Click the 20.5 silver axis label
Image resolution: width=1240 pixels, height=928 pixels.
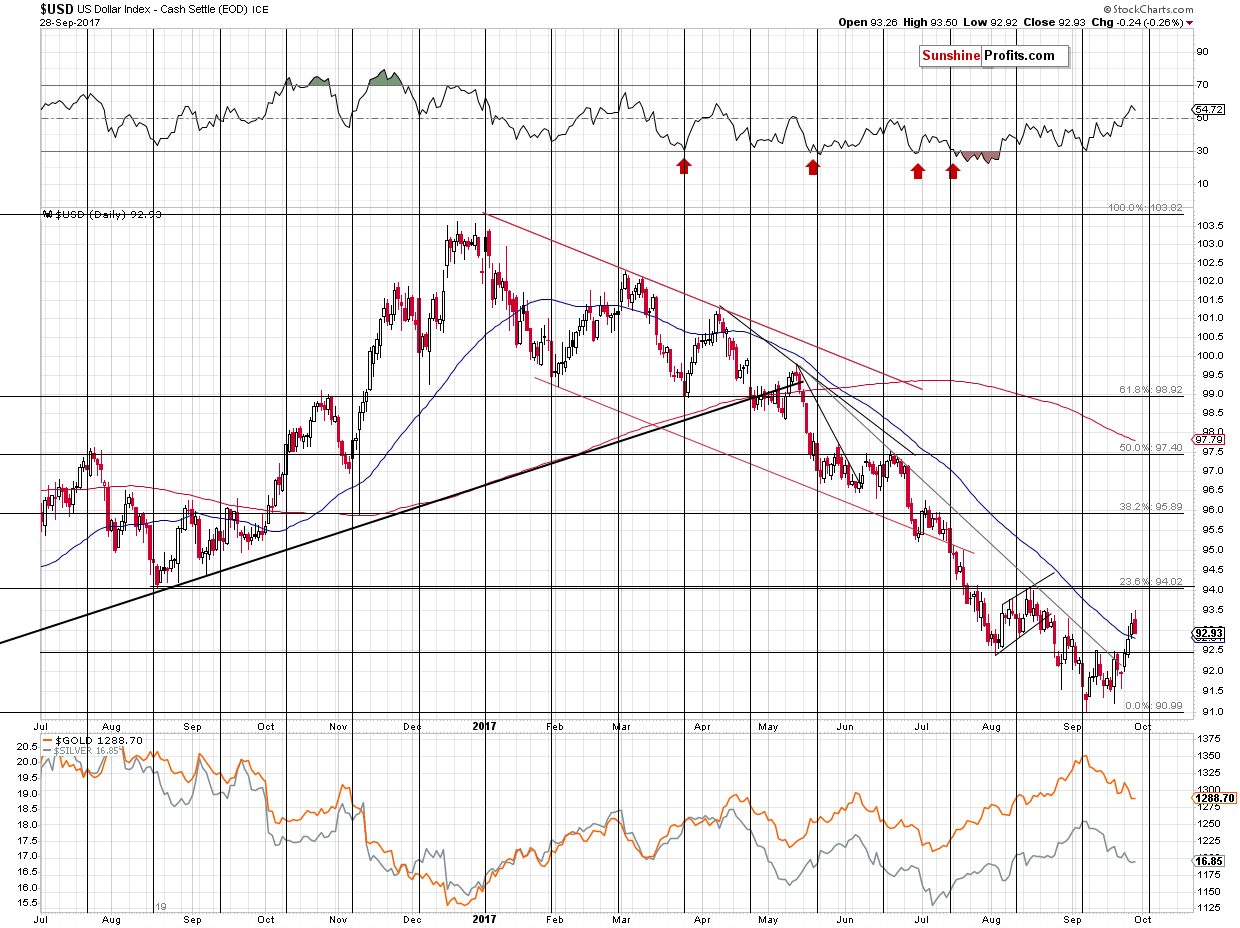click(x=29, y=745)
